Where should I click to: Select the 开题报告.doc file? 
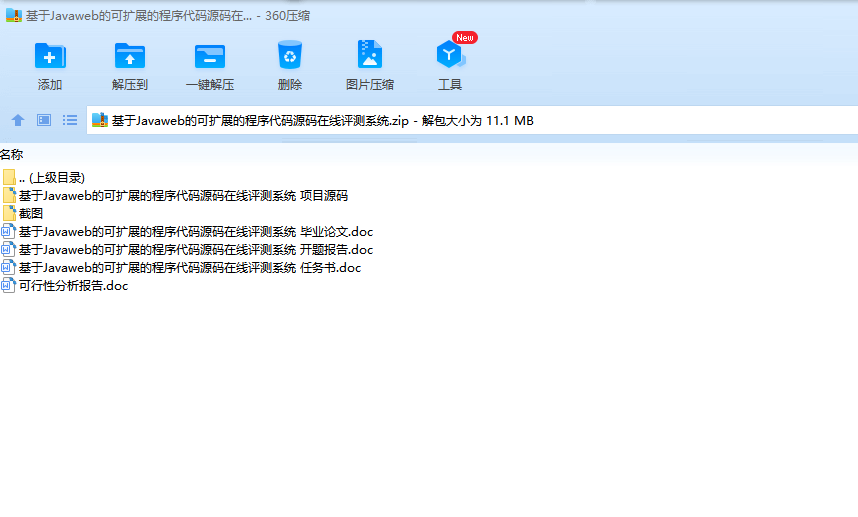coord(187,249)
